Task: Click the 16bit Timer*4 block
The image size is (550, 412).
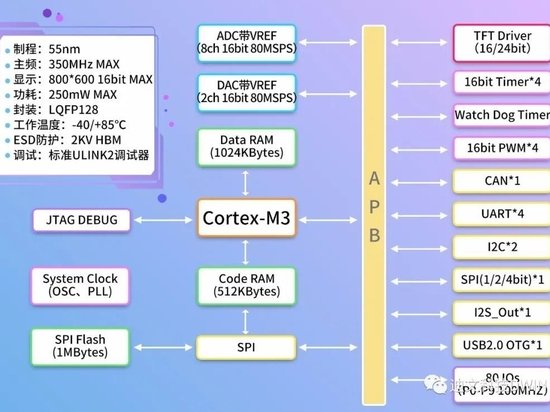Action: tap(502, 82)
